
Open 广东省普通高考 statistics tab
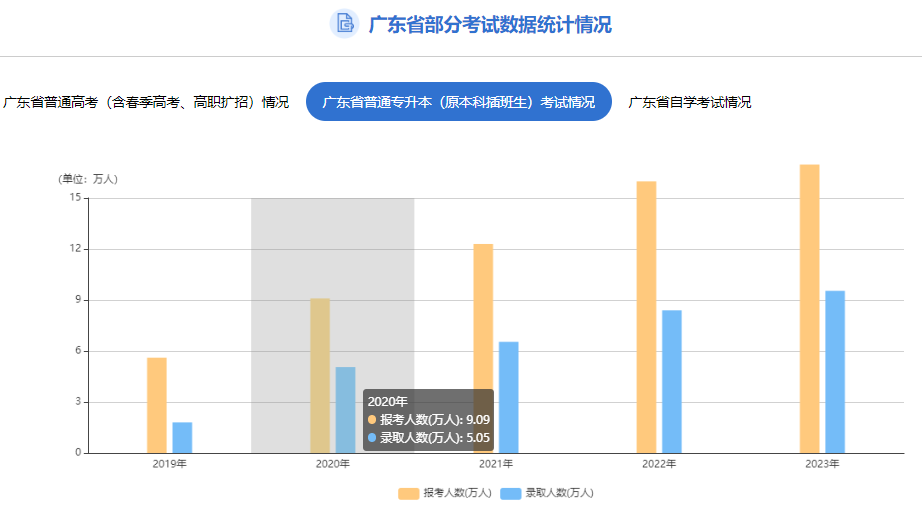pyautogui.click(x=146, y=102)
